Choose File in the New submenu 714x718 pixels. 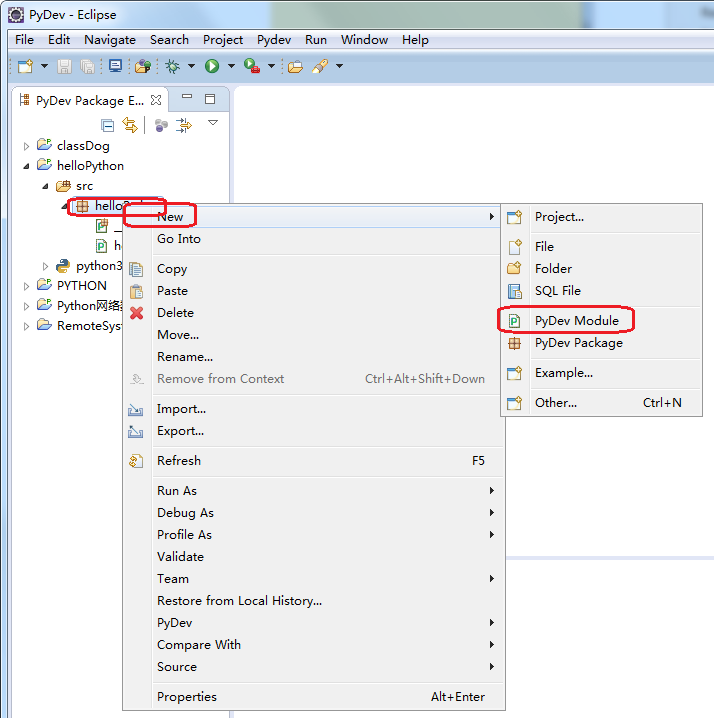pos(601,247)
